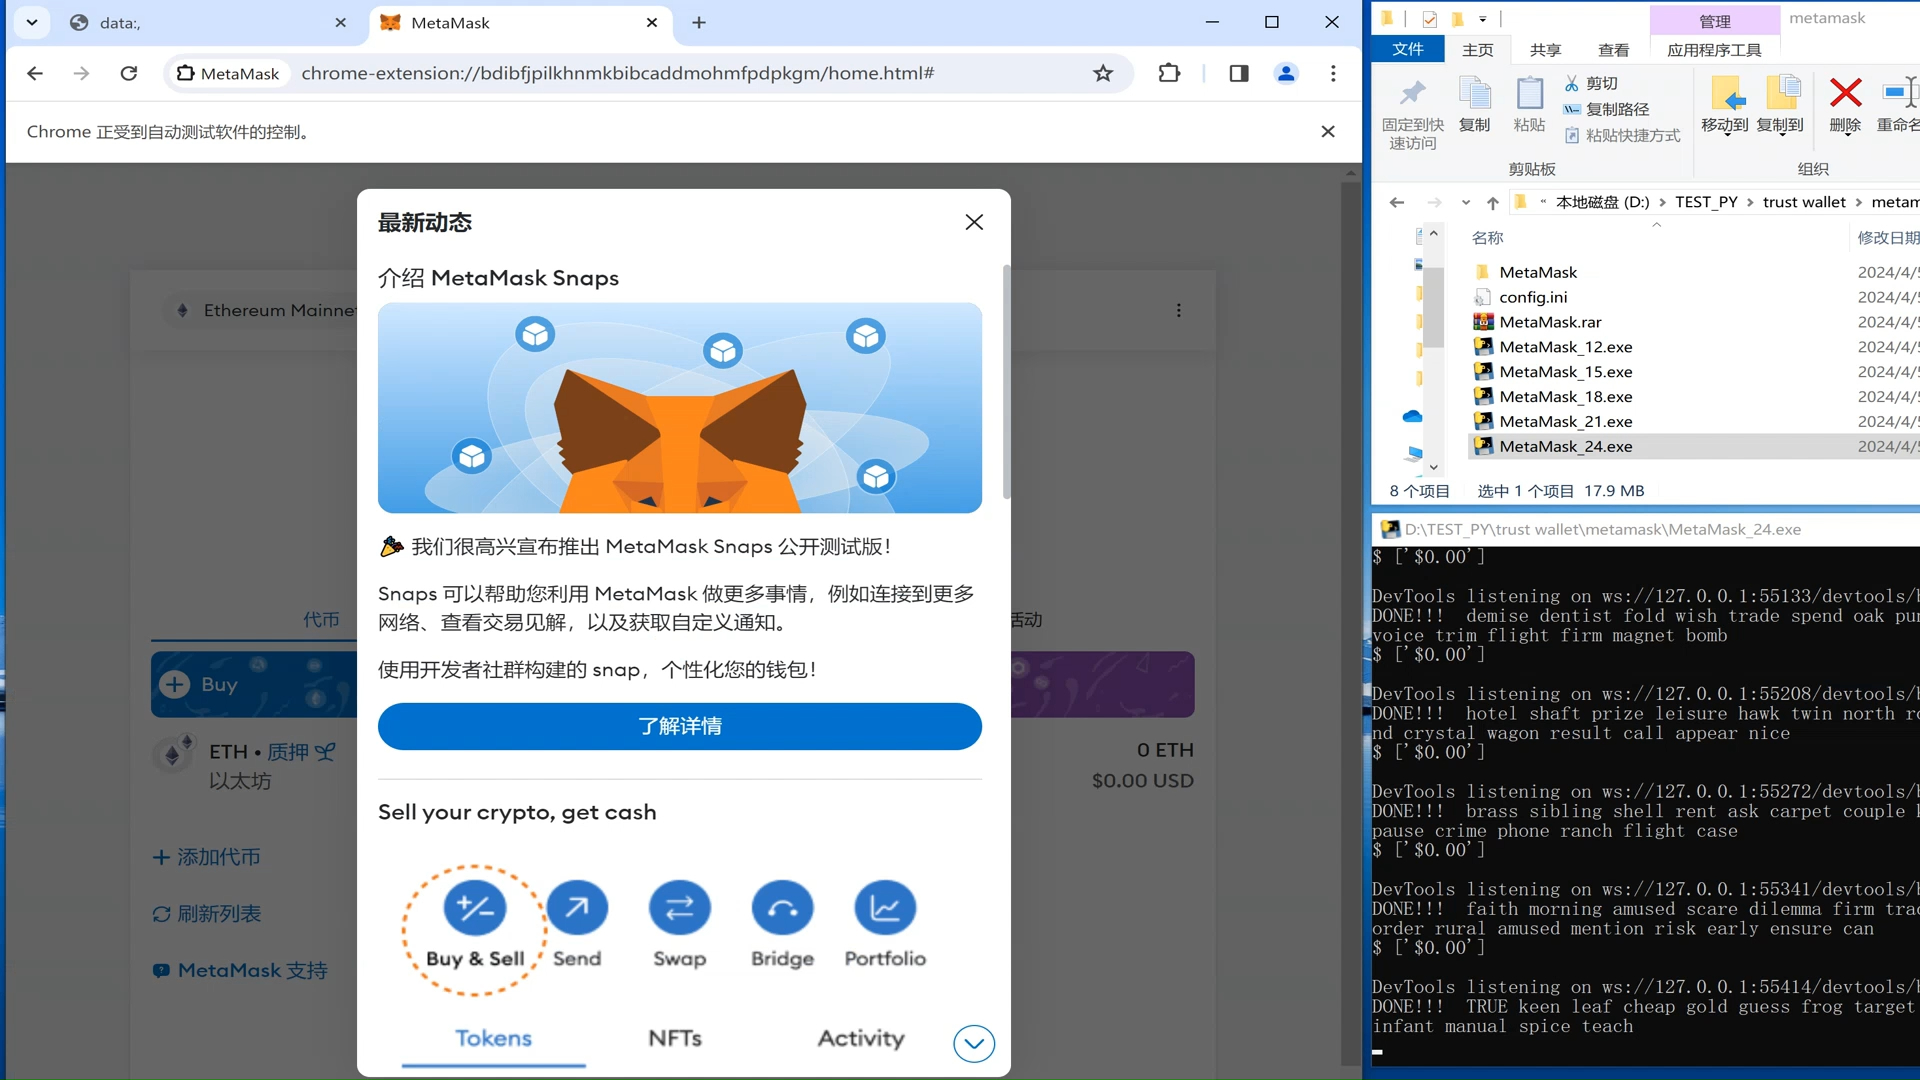1920x1080 pixels.
Task: Click the Chrome extensions puzzle icon
Action: pos(1170,73)
